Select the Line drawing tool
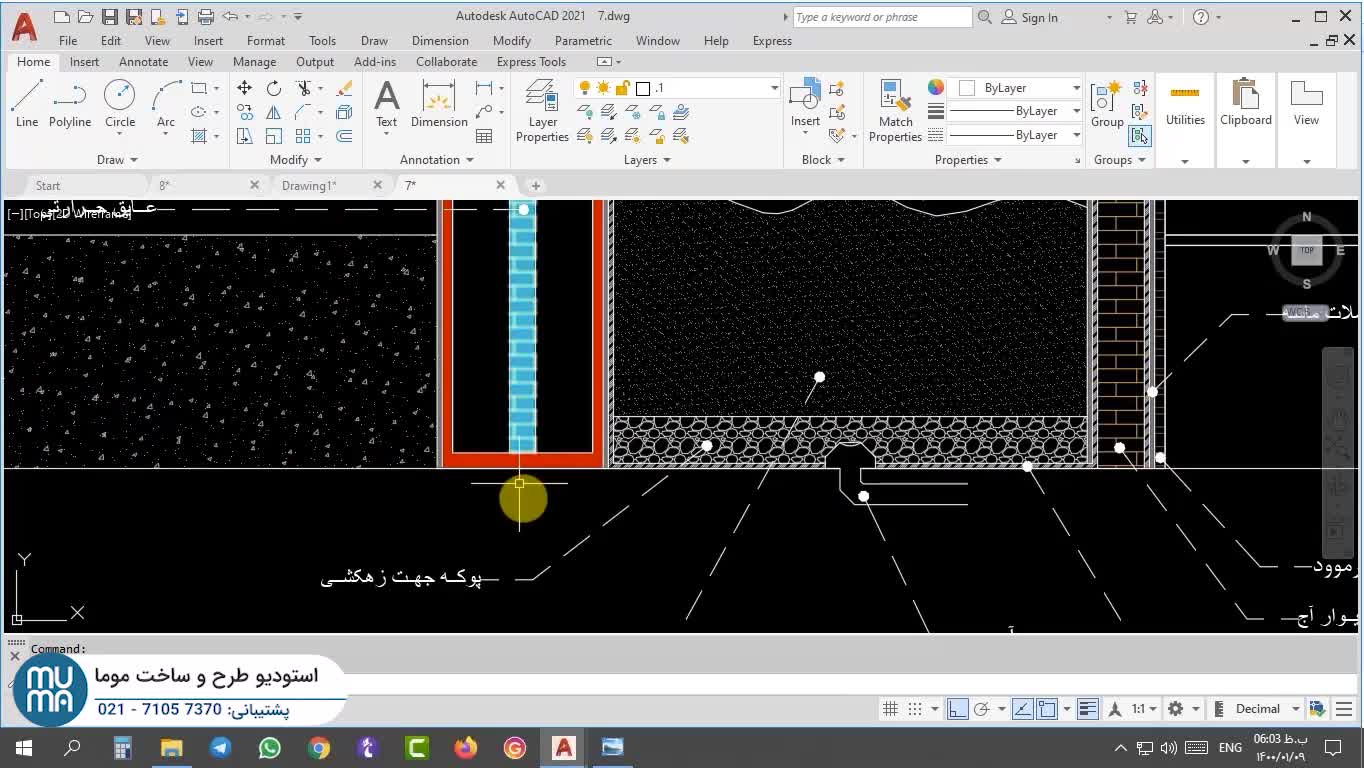This screenshot has width=1364, height=768. pos(27,105)
